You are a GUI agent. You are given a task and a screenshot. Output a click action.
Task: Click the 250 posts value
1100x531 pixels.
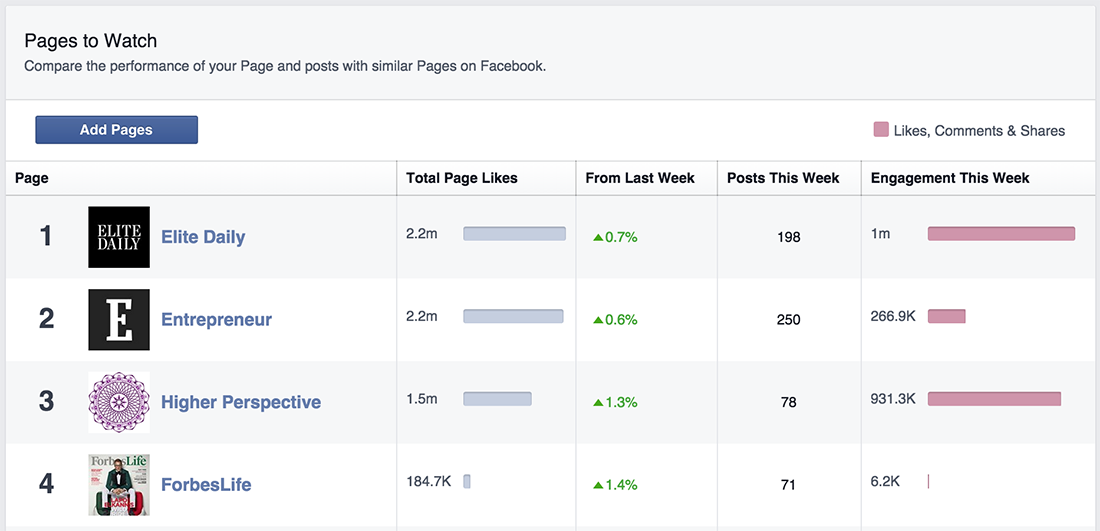(x=789, y=320)
